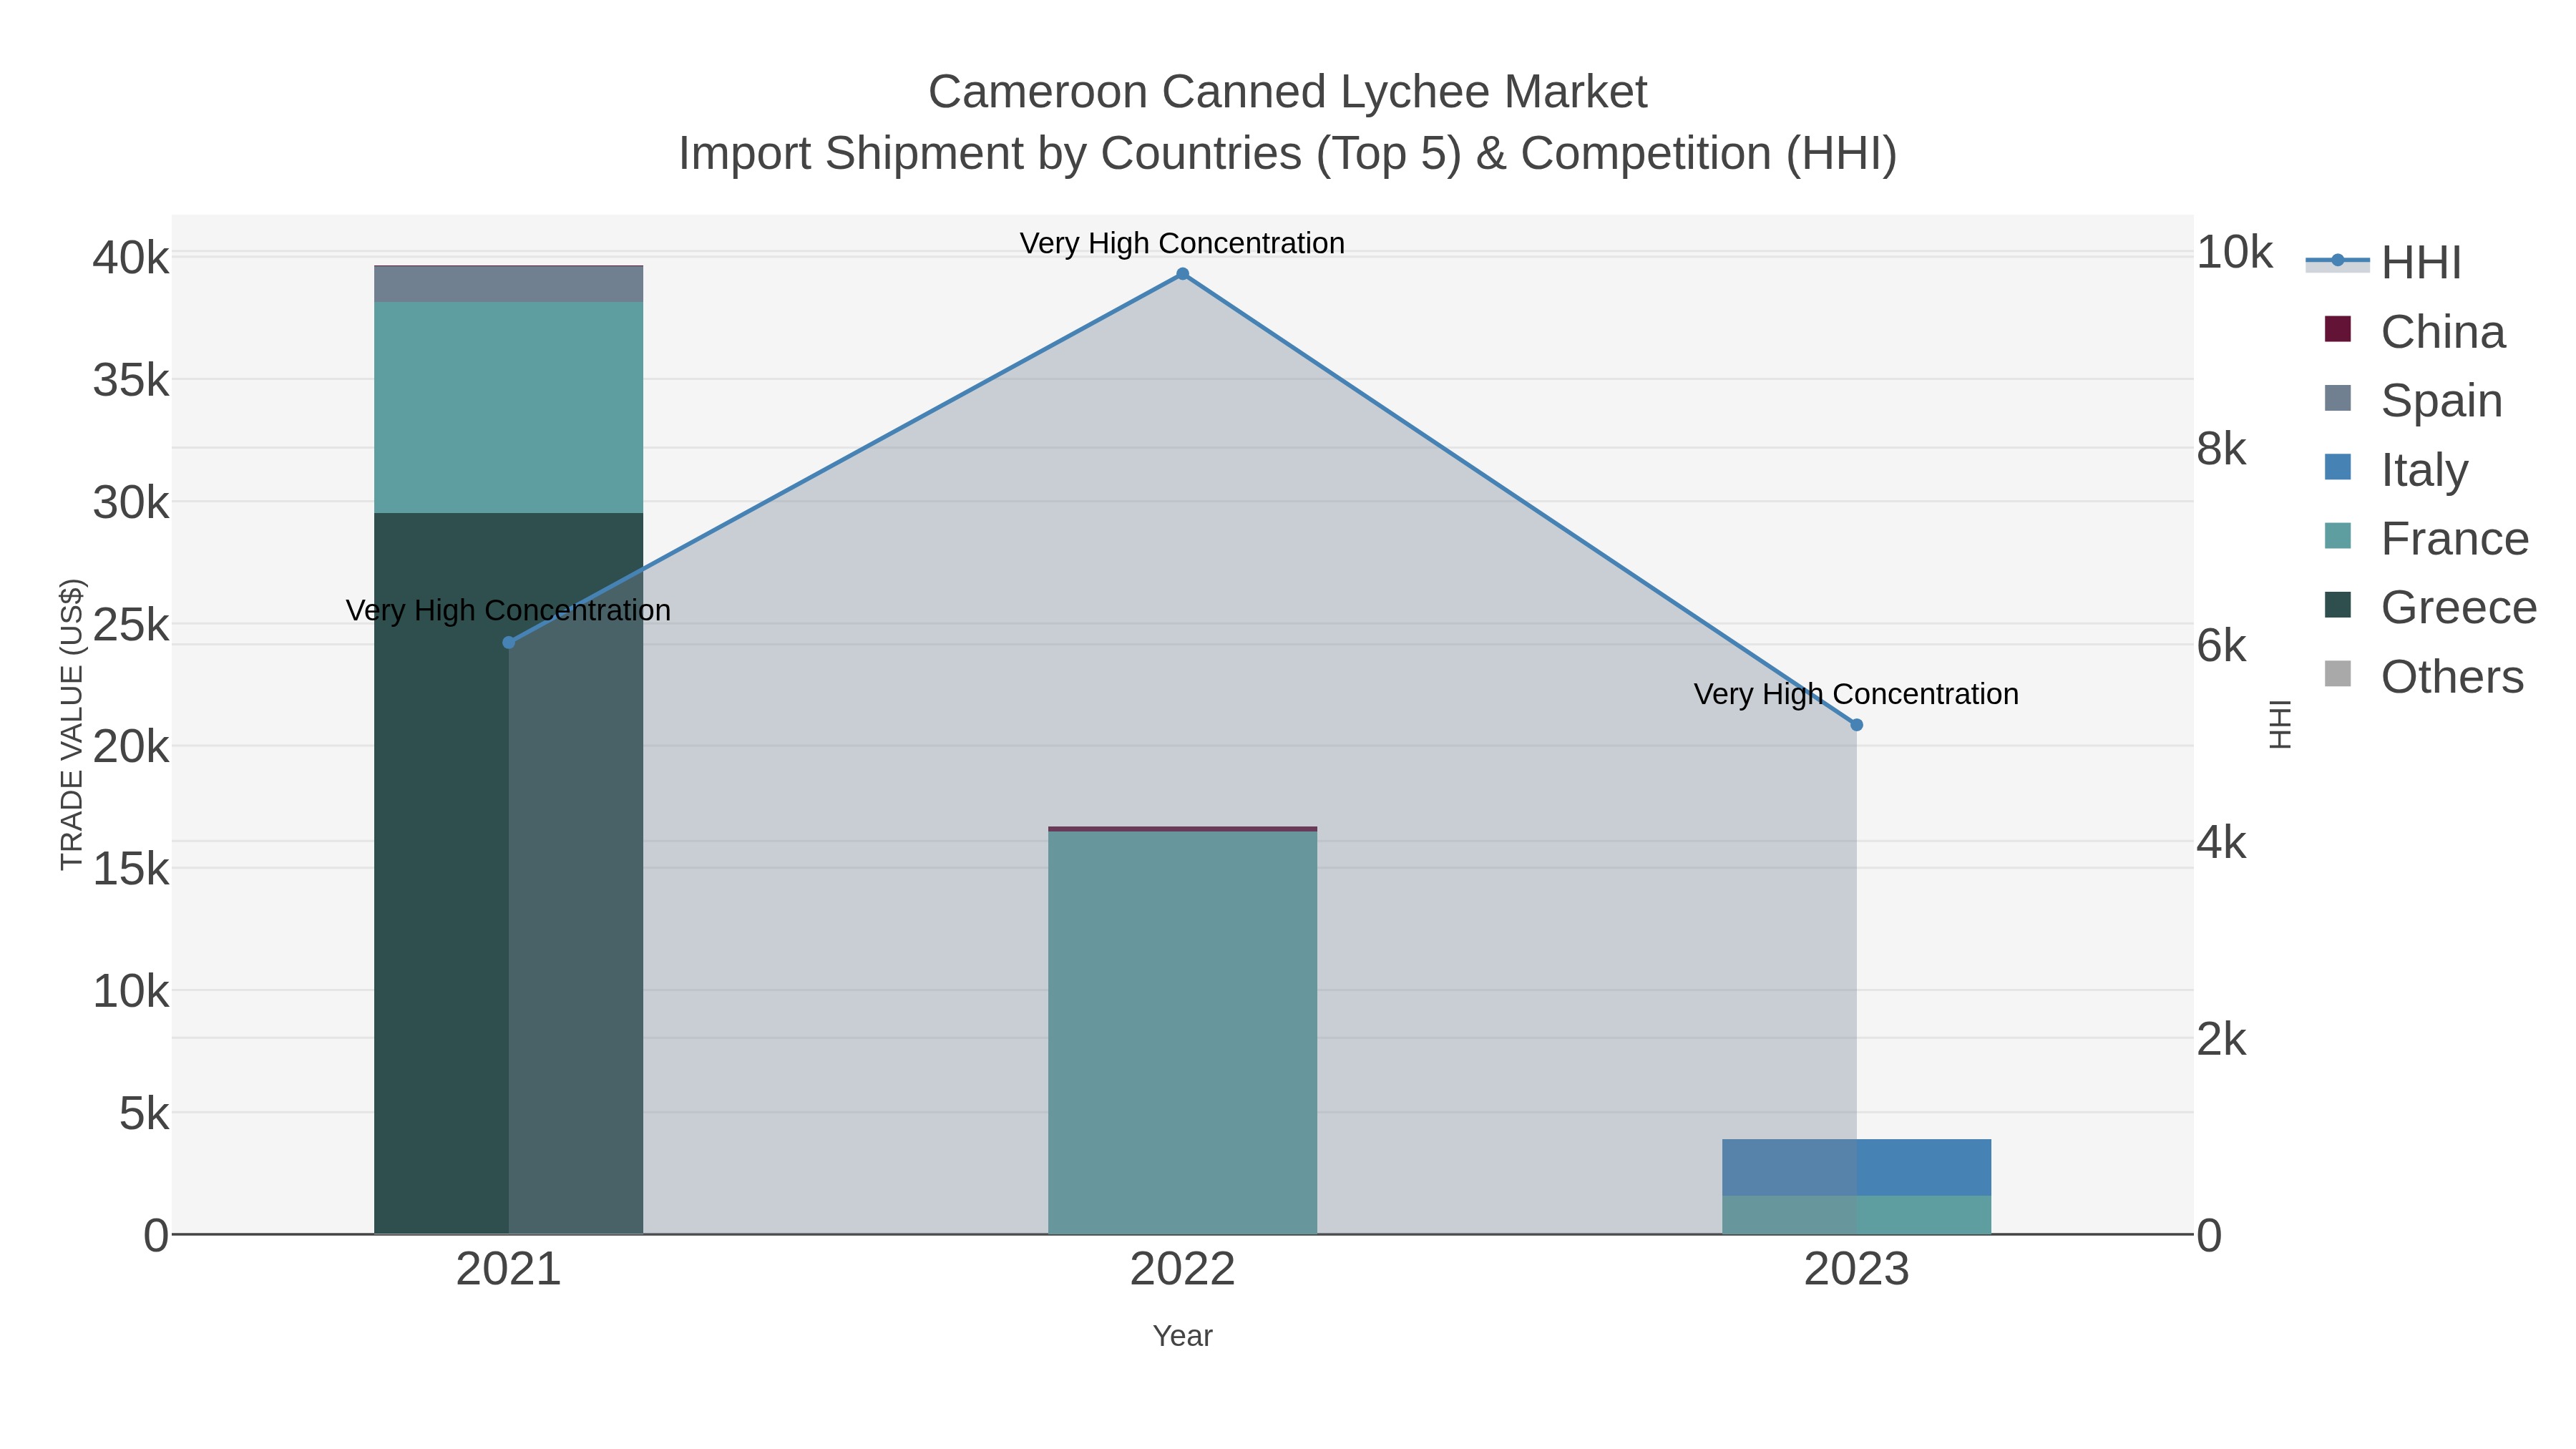Viewport: 2576px width, 1449px height.
Task: Click the 10k right axis tick label
Action: 2234,253
